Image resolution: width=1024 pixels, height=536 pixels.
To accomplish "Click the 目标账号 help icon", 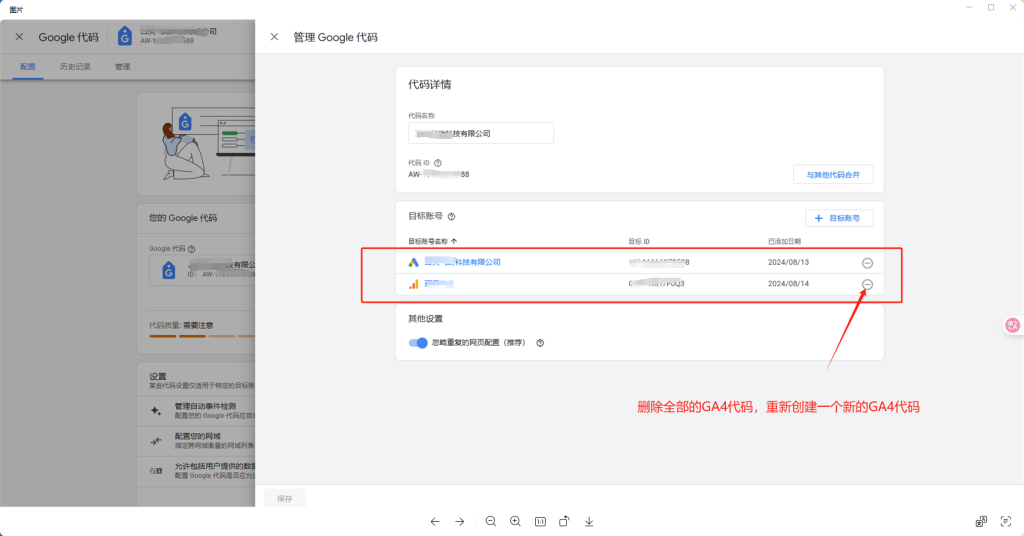I will point(451,217).
